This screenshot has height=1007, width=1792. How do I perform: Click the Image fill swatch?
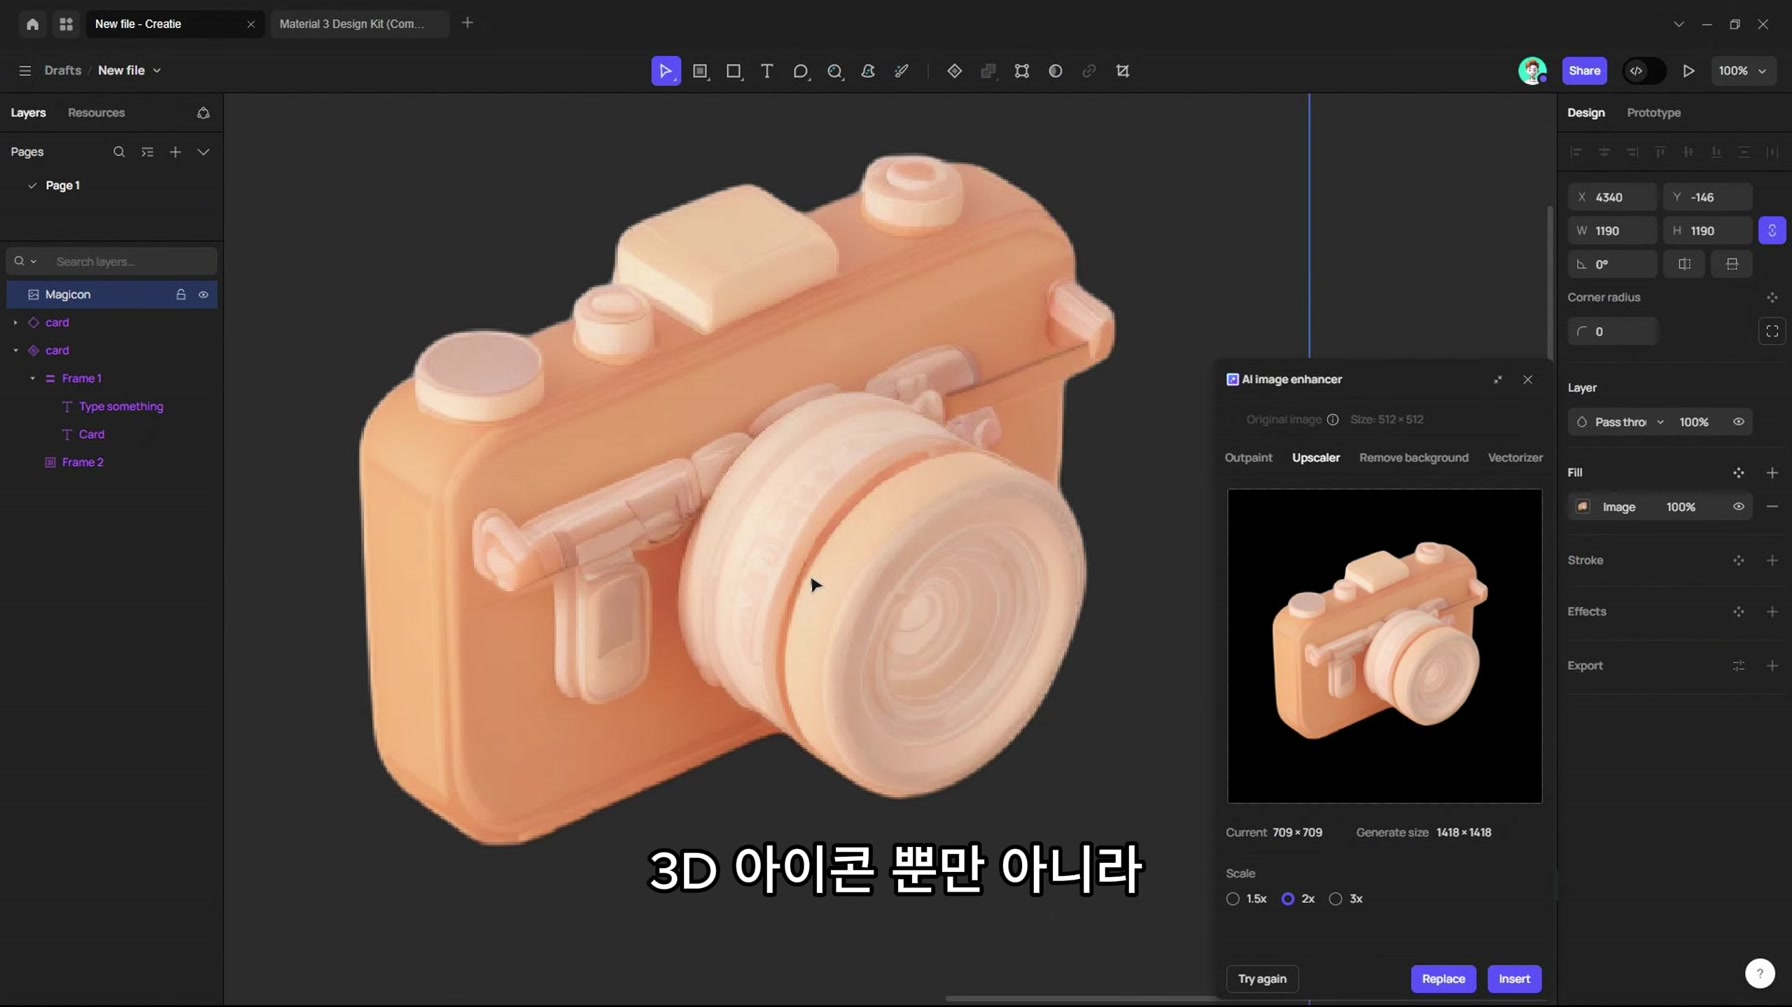click(x=1582, y=507)
